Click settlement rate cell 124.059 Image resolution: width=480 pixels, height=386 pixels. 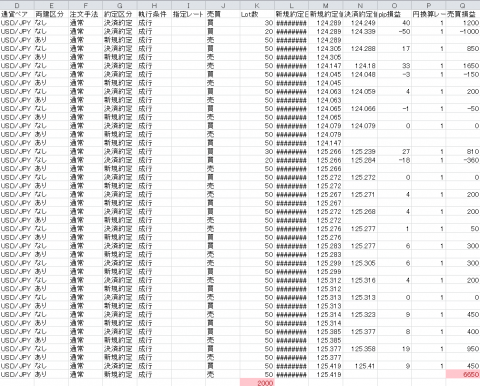(360, 91)
